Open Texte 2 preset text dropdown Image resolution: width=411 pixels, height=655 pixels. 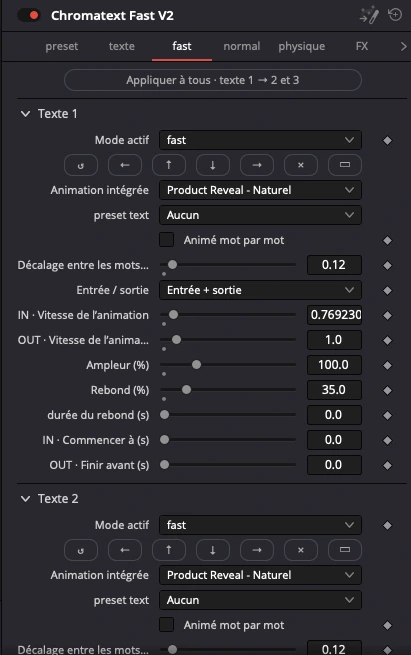click(260, 600)
